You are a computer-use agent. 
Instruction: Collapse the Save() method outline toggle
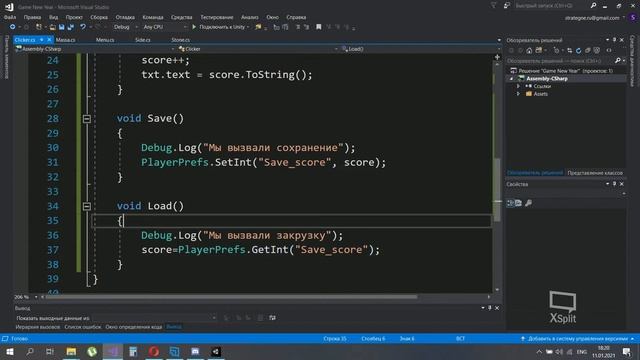pyautogui.click(x=87, y=119)
